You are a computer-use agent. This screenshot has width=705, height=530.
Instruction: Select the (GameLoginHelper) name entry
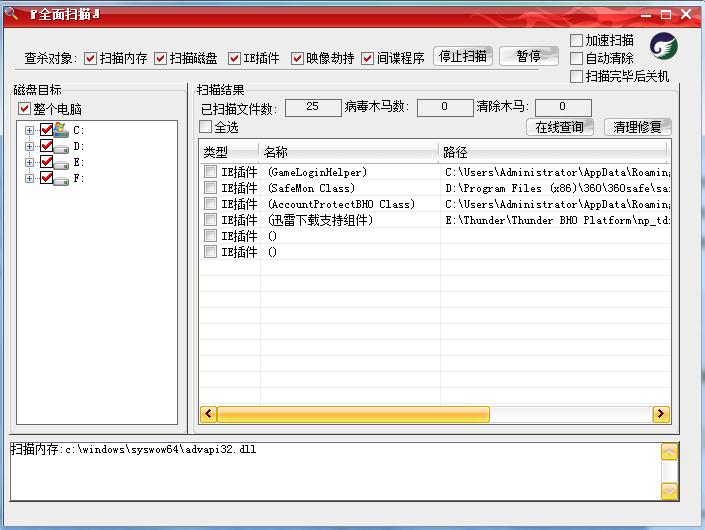317,172
